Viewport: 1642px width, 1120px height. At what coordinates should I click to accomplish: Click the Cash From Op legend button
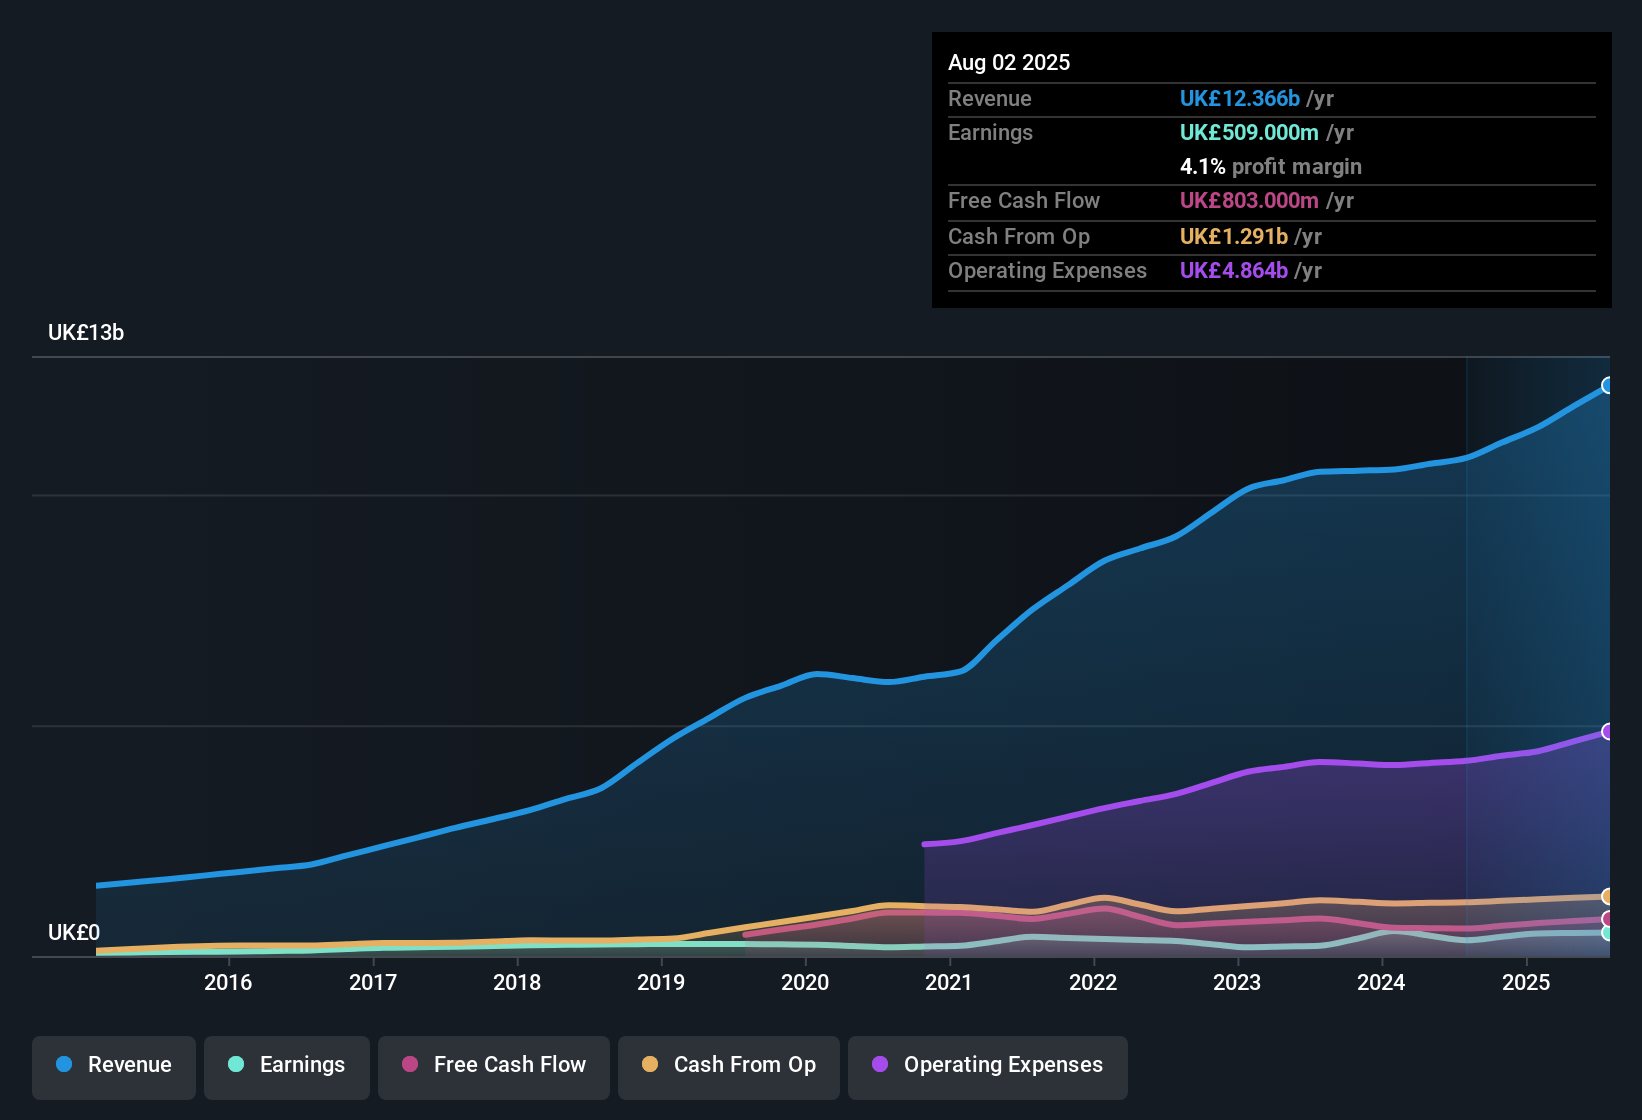729,1066
